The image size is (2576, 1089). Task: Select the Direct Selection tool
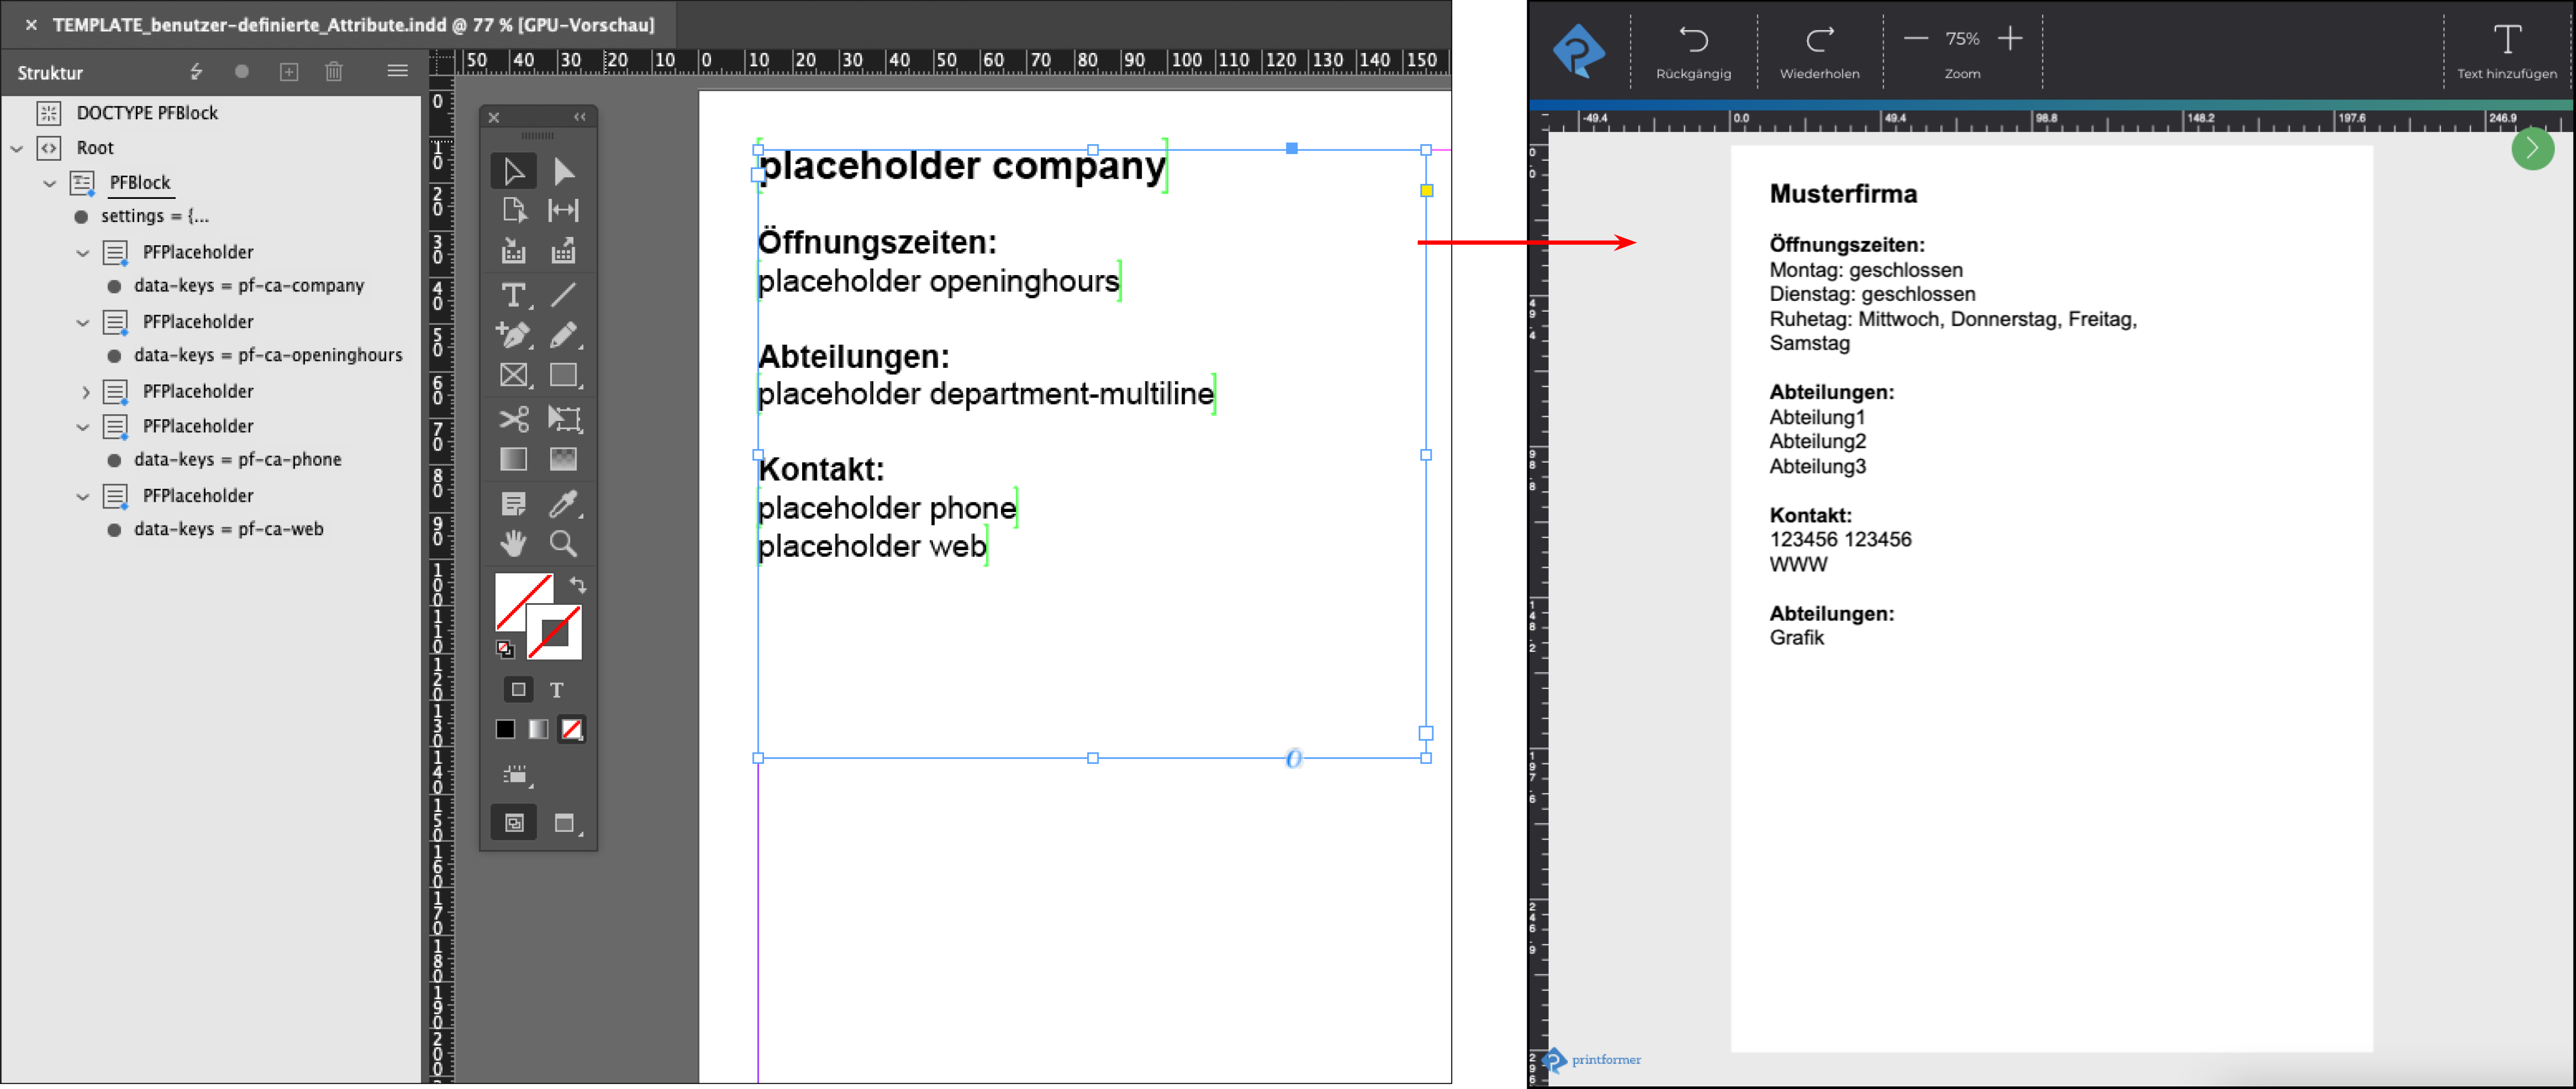564,171
